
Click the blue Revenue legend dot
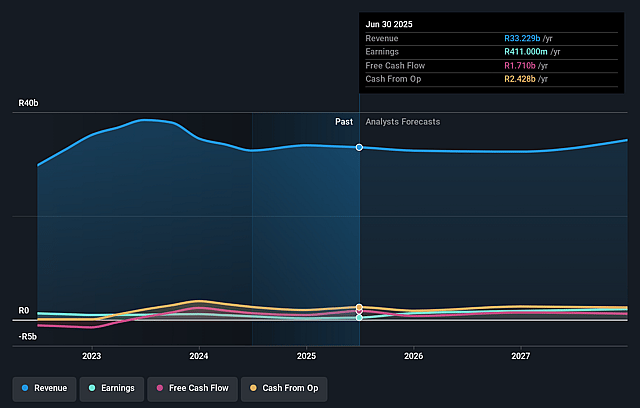click(25, 387)
